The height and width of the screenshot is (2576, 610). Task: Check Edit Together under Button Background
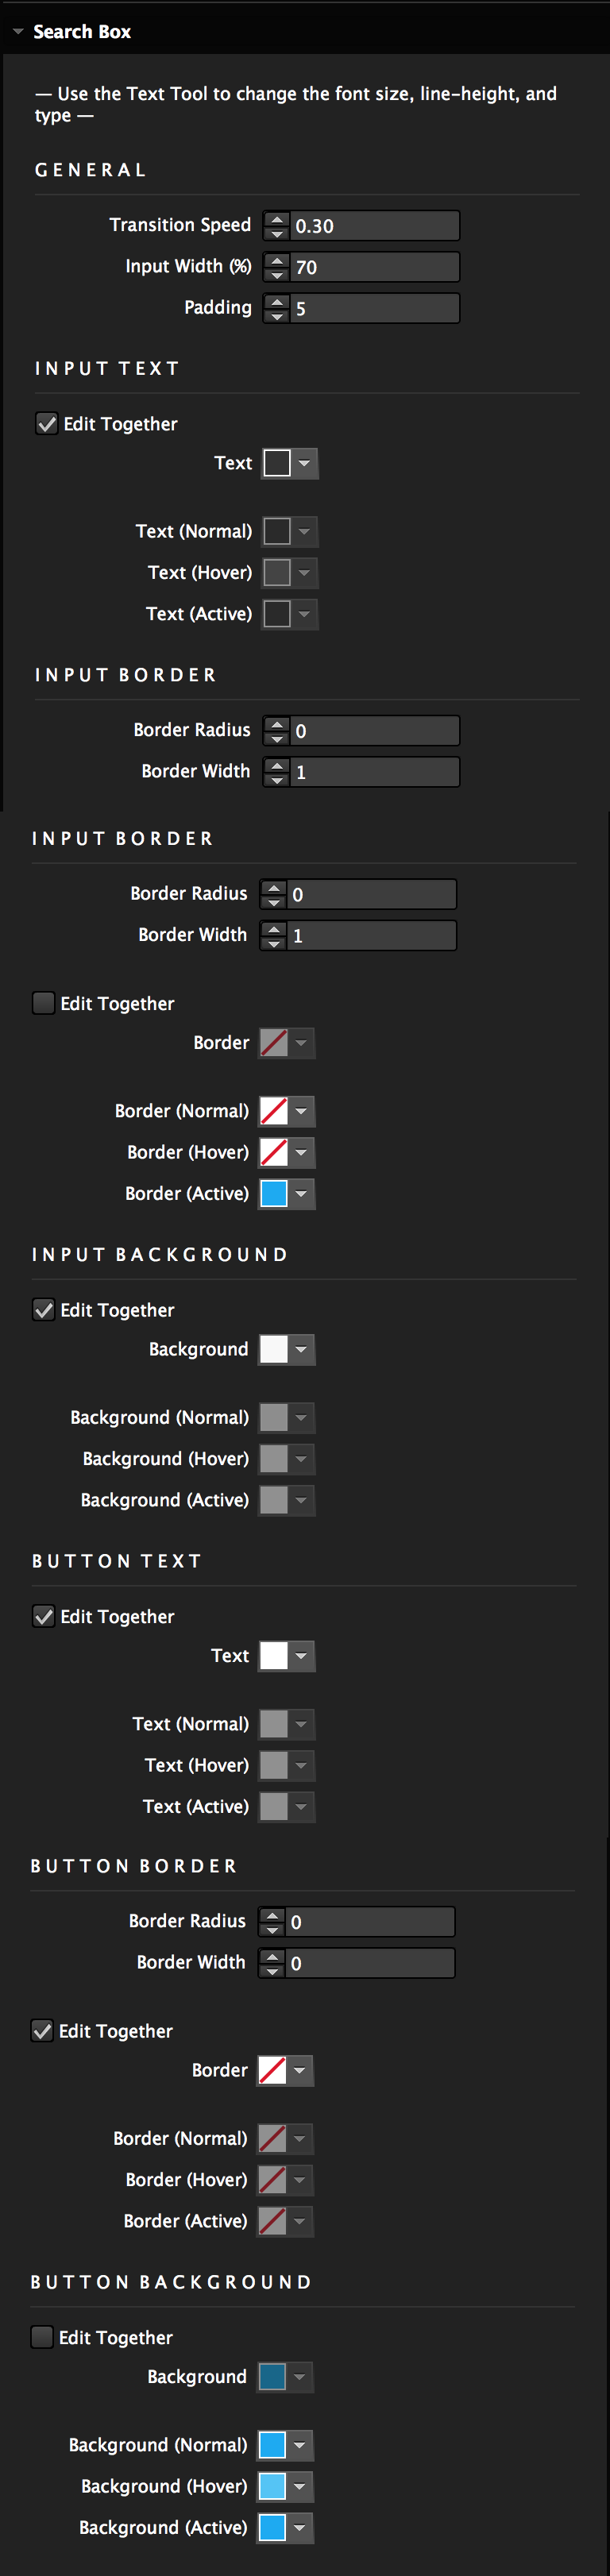[x=42, y=2337]
